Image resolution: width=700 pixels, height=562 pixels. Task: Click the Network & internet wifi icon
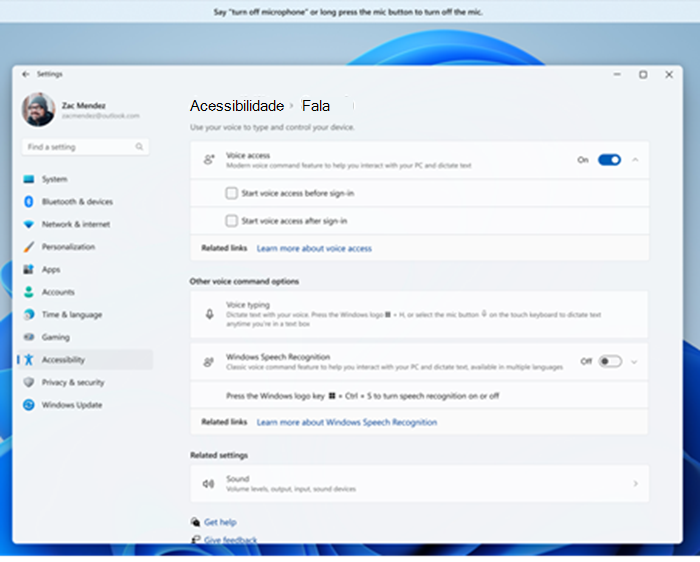(x=29, y=224)
